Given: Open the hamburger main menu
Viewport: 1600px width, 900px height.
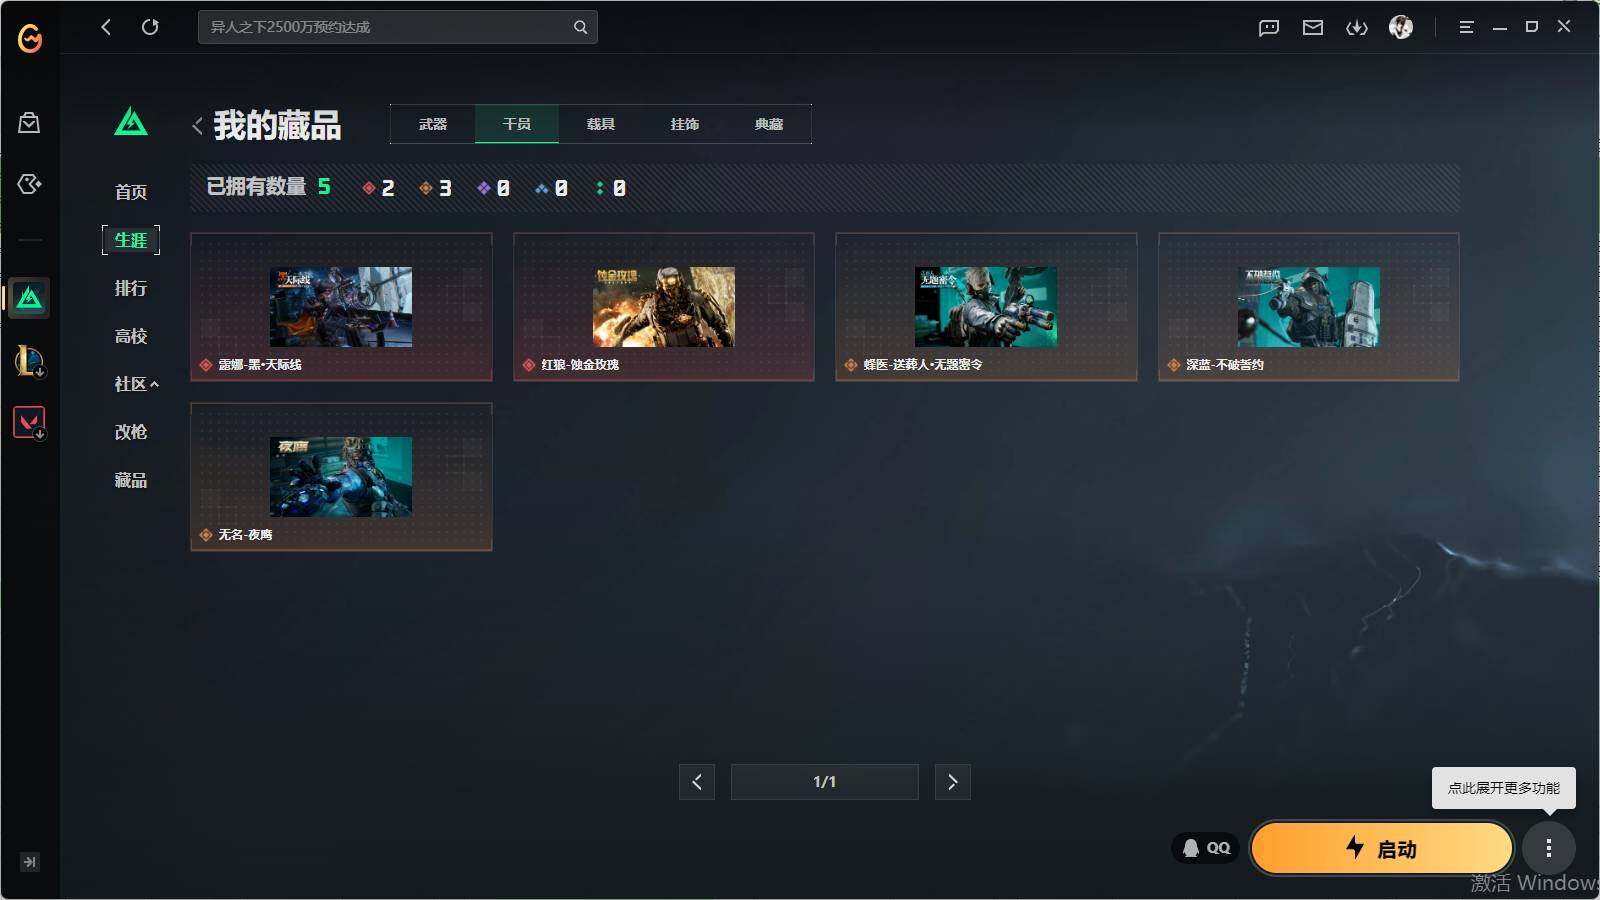Looking at the screenshot, I should [x=1466, y=28].
